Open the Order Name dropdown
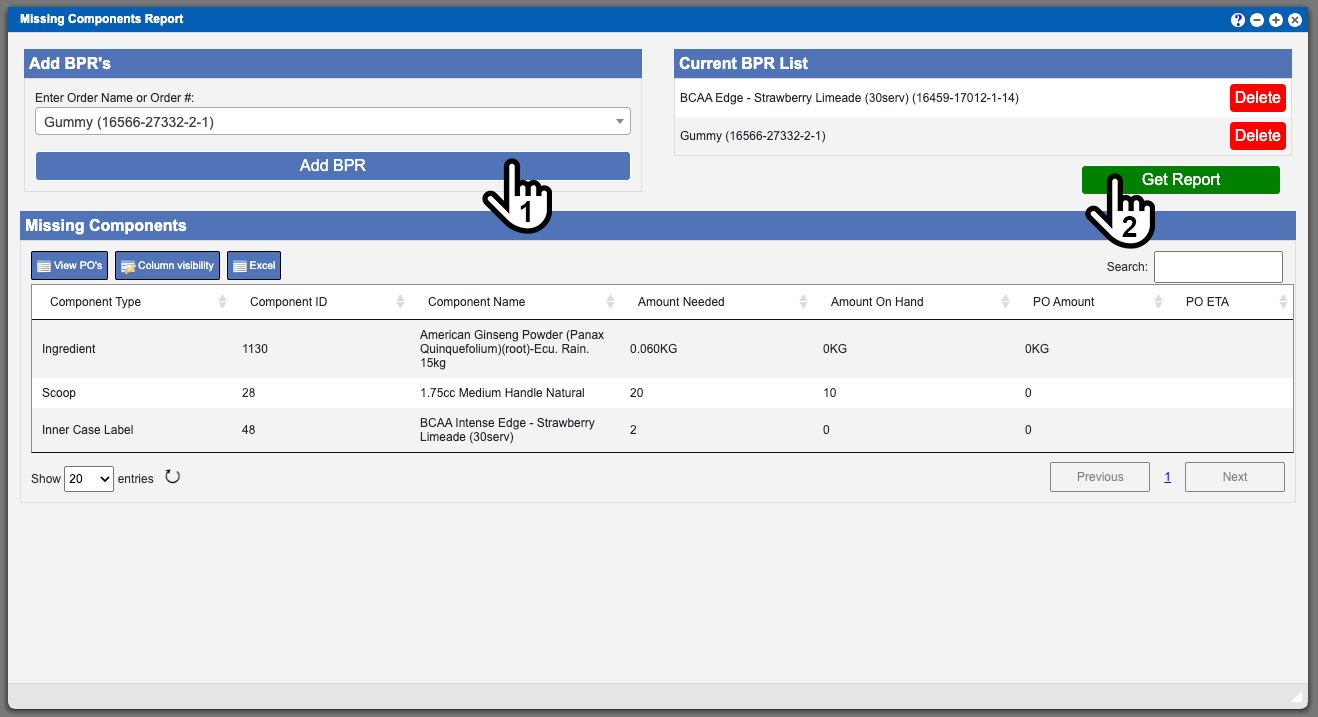1318x717 pixels. pos(333,122)
